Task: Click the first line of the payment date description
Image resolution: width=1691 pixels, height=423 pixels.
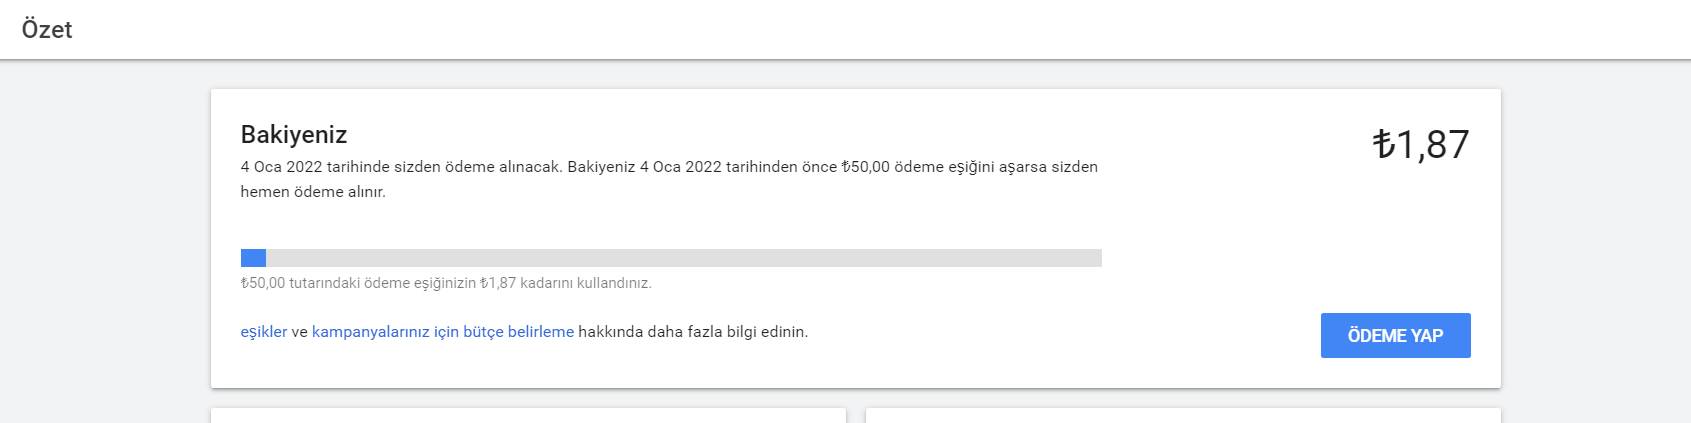Action: (x=669, y=167)
